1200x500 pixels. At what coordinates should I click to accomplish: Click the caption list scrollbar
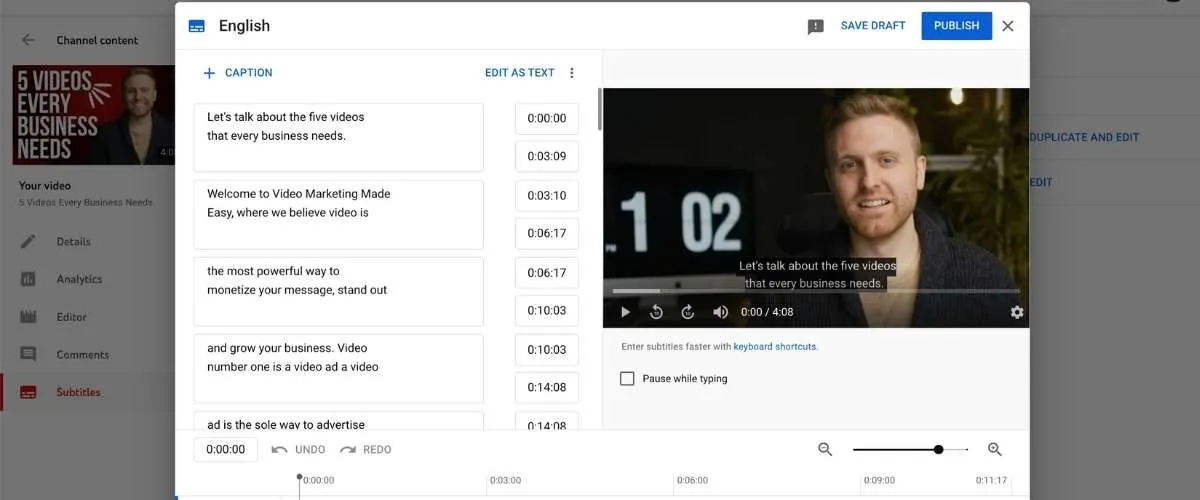coord(599,110)
